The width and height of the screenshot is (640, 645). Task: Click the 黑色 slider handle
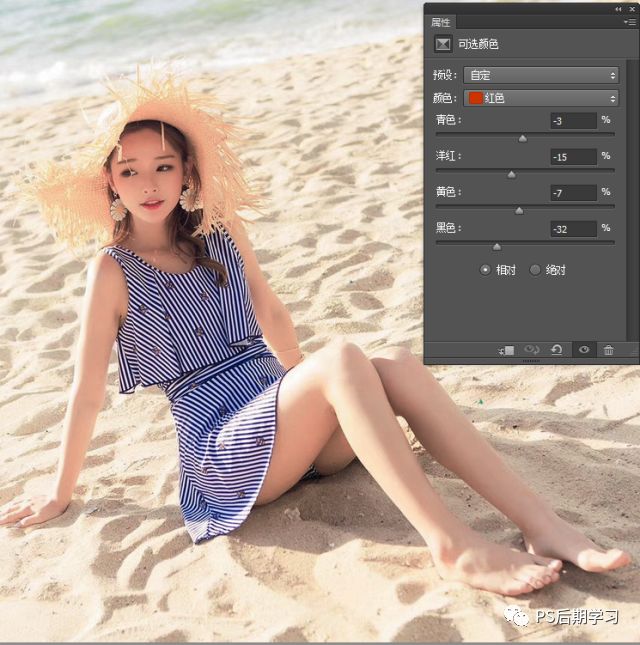(x=496, y=247)
